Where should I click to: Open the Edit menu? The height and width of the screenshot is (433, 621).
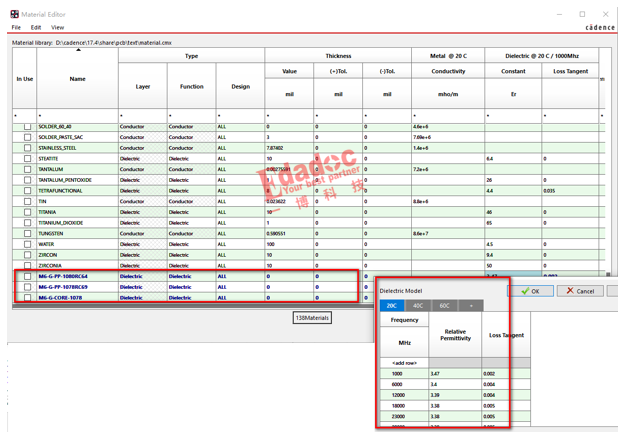pyautogui.click(x=36, y=28)
